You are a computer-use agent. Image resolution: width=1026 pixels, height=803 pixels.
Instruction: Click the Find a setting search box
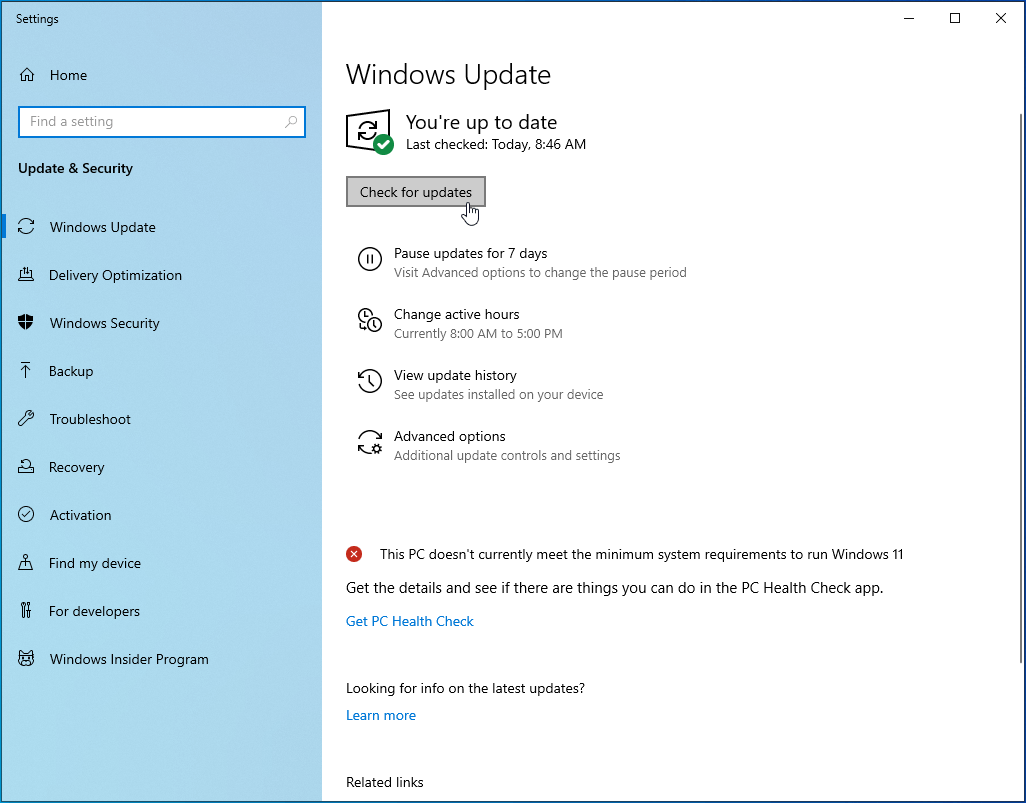[x=162, y=121]
